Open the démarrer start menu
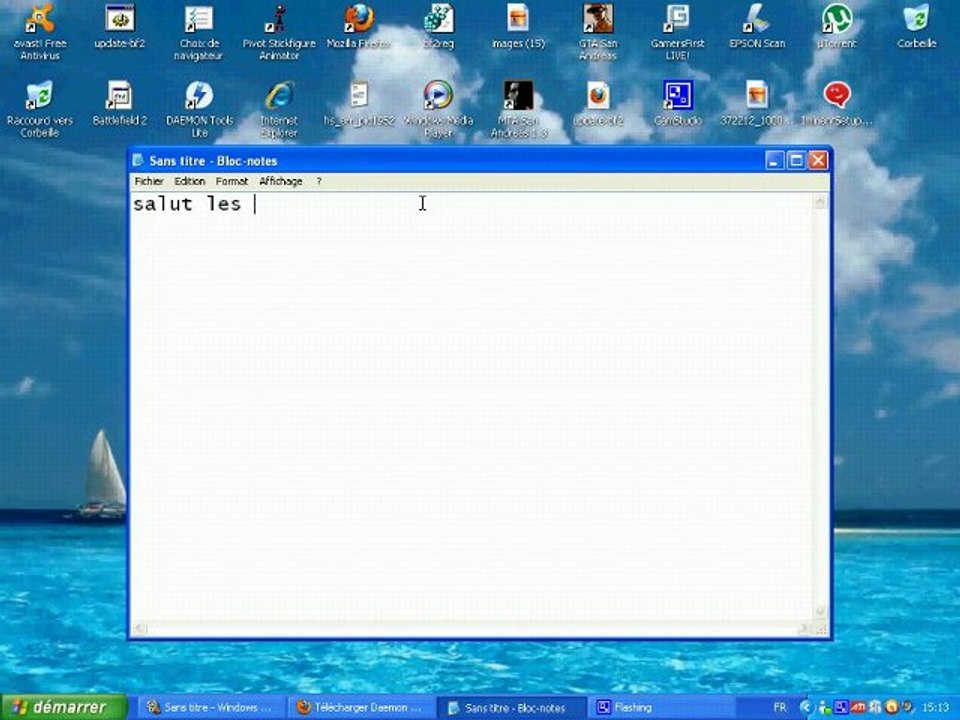Image resolution: width=960 pixels, height=720 pixels. coord(63,707)
